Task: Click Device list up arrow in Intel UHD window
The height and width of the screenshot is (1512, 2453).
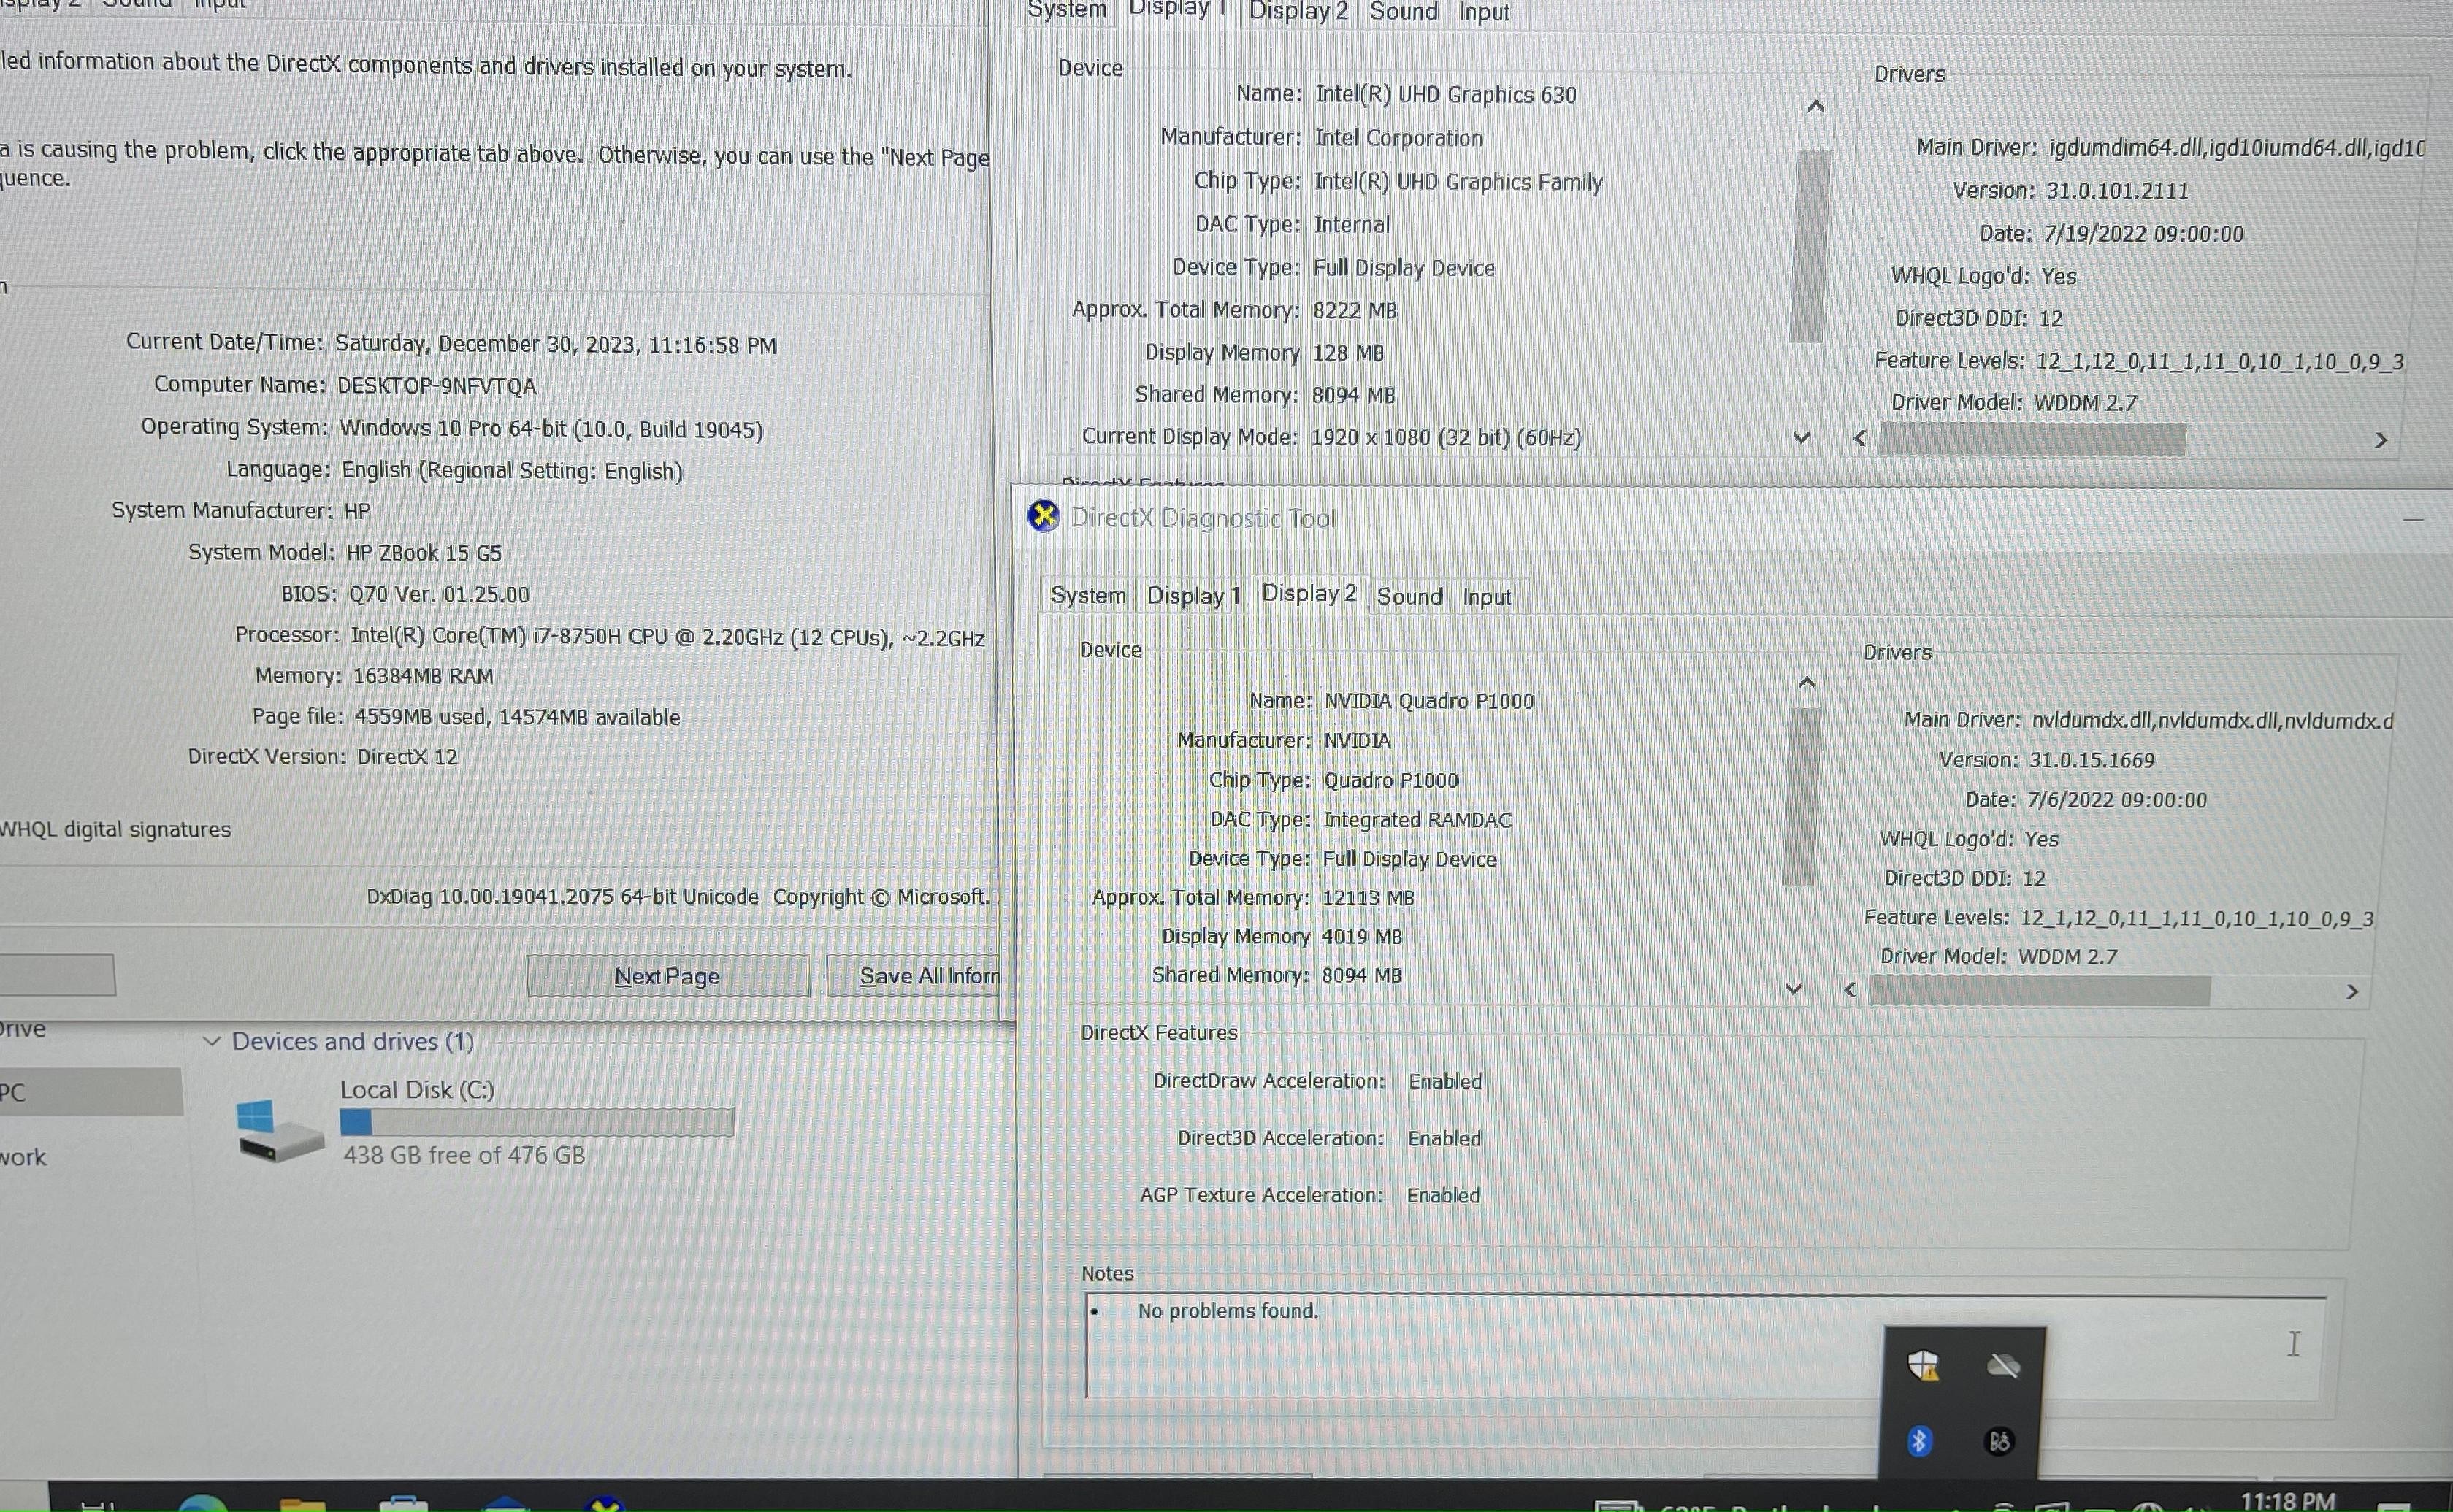Action: coord(1816,106)
